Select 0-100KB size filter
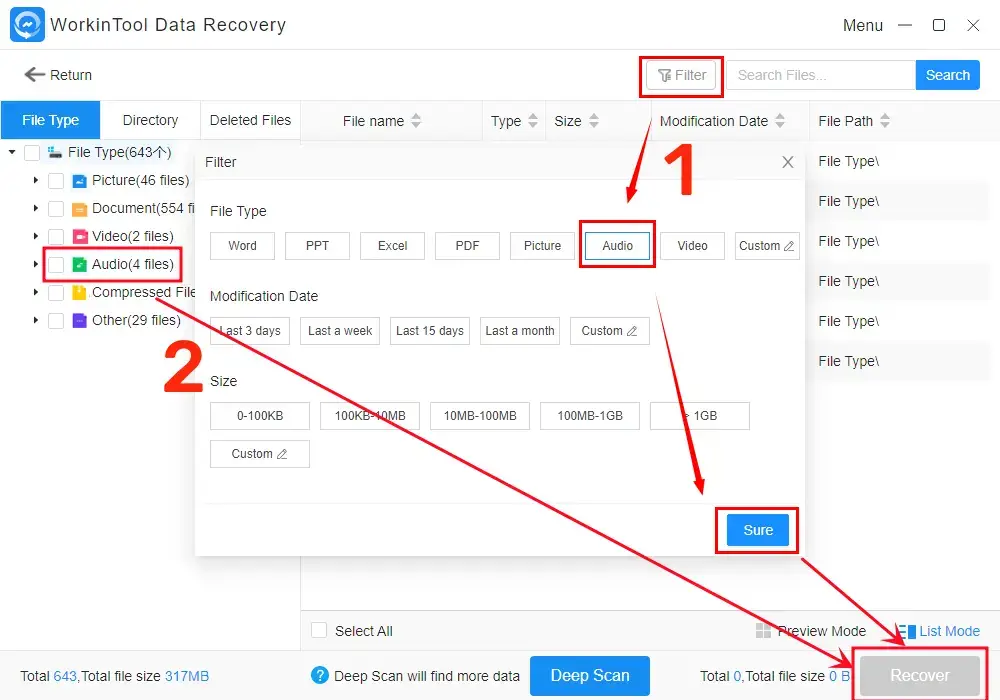Screen dimensions: 1000x700 point(260,416)
